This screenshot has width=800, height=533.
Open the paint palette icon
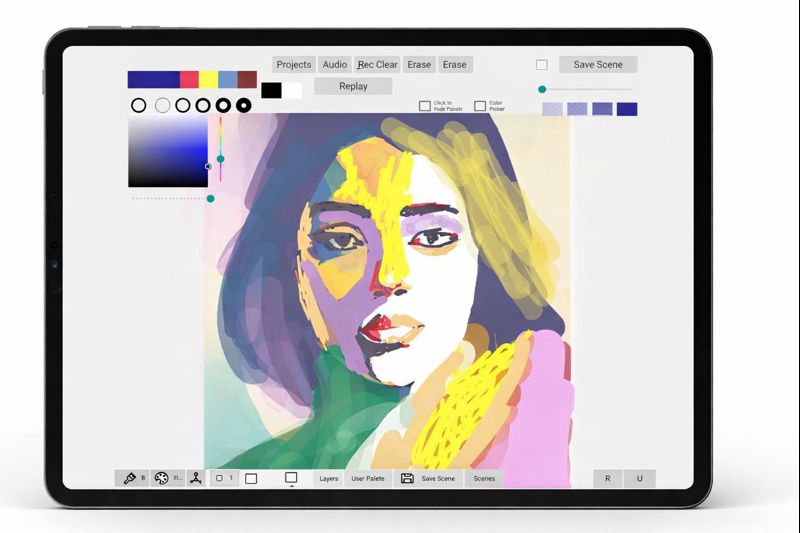coord(162,478)
